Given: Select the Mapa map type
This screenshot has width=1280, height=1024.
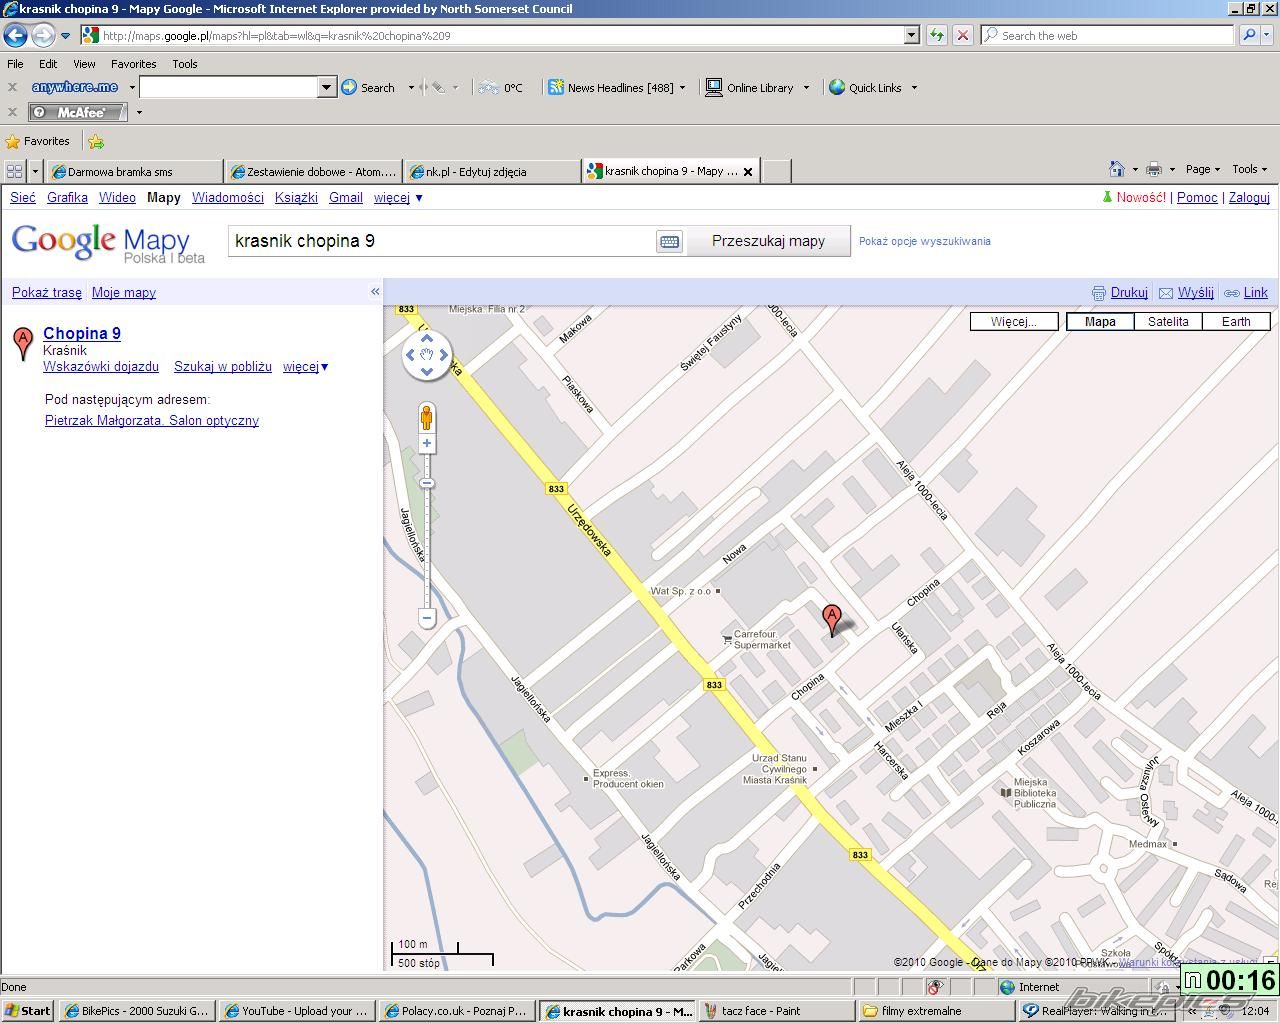Looking at the screenshot, I should tap(1100, 321).
